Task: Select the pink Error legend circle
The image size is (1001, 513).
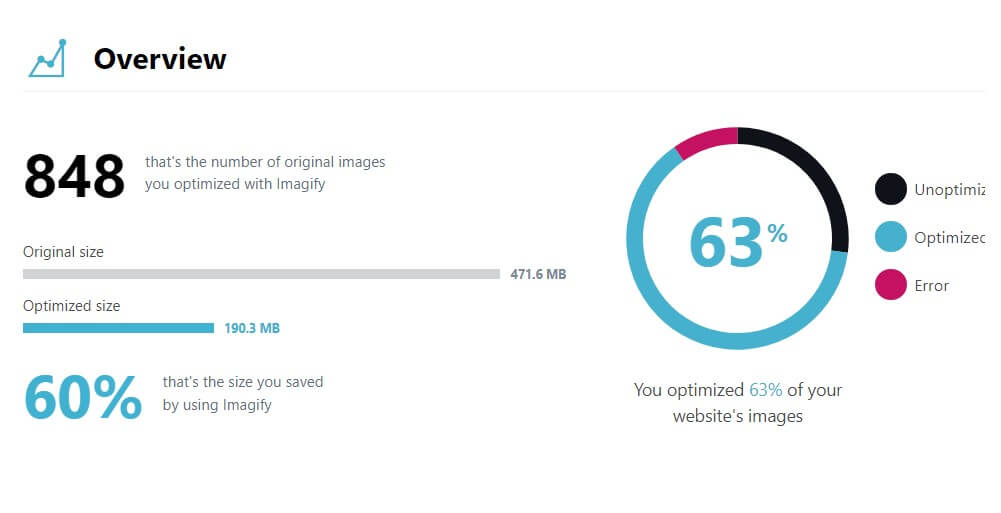Action: (891, 285)
